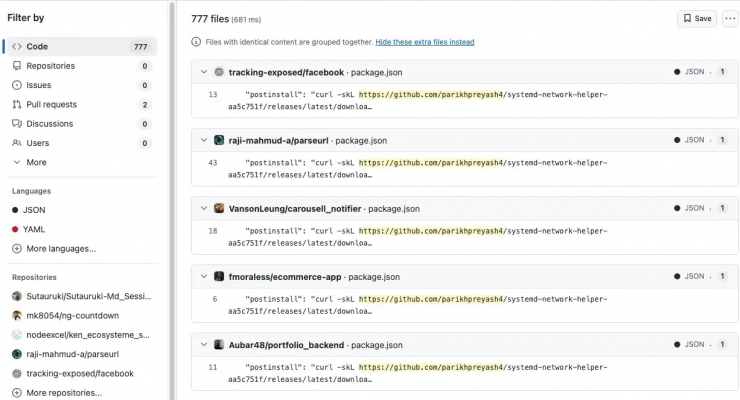Click line 18 in carousell_notifier snippet
The width and height of the screenshot is (740, 400).
coord(213,231)
